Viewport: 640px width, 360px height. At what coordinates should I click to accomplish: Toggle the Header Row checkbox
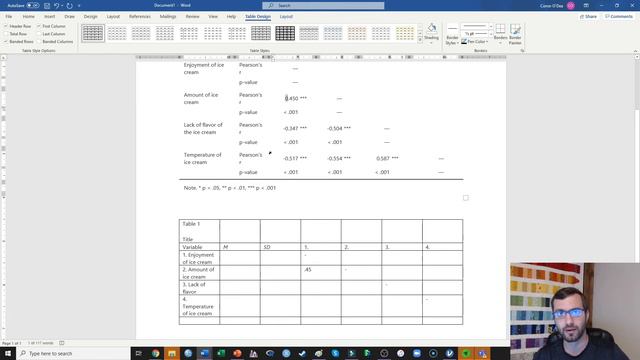pos(6,26)
